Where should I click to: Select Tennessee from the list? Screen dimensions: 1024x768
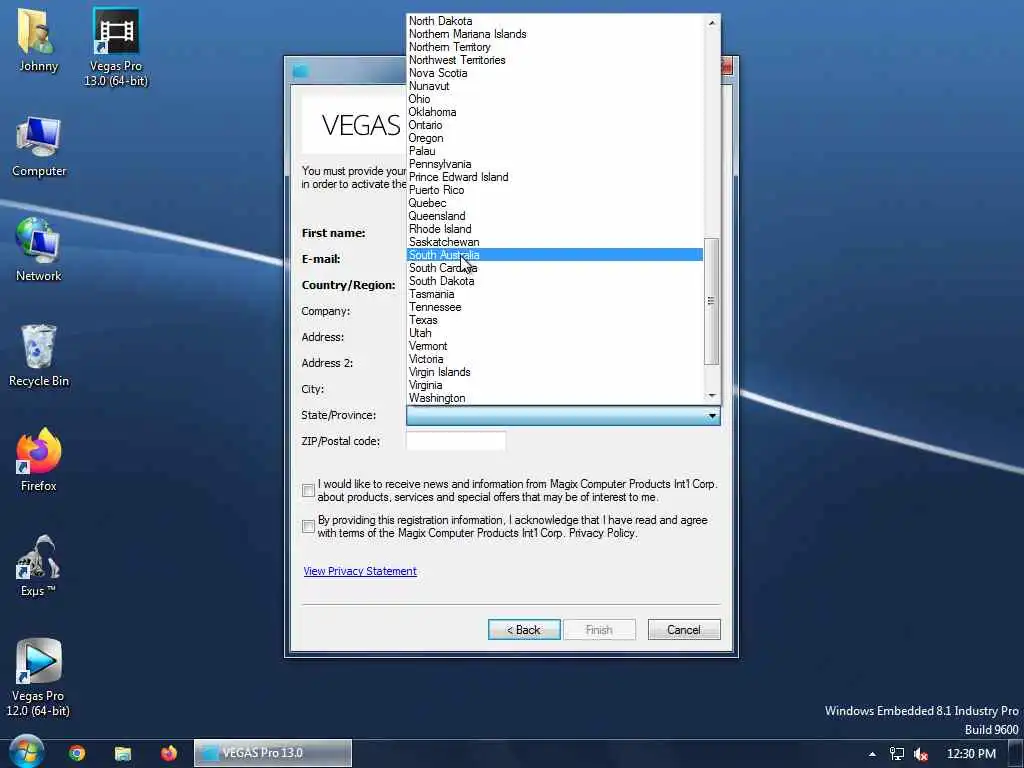coord(554,307)
